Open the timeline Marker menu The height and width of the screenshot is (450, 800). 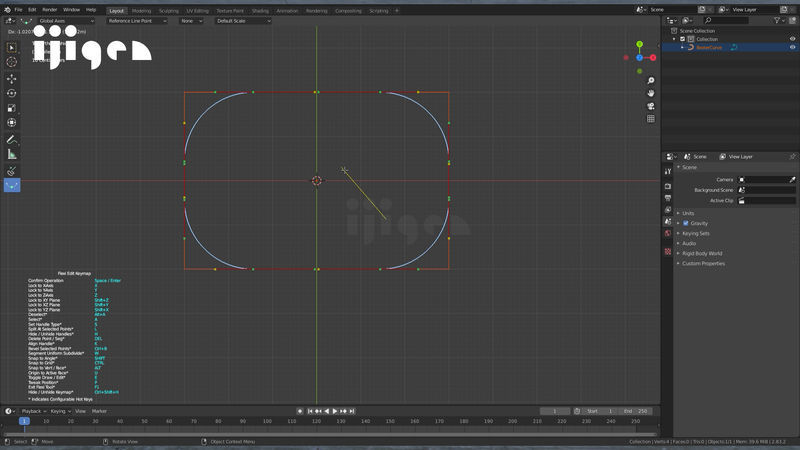click(x=99, y=411)
